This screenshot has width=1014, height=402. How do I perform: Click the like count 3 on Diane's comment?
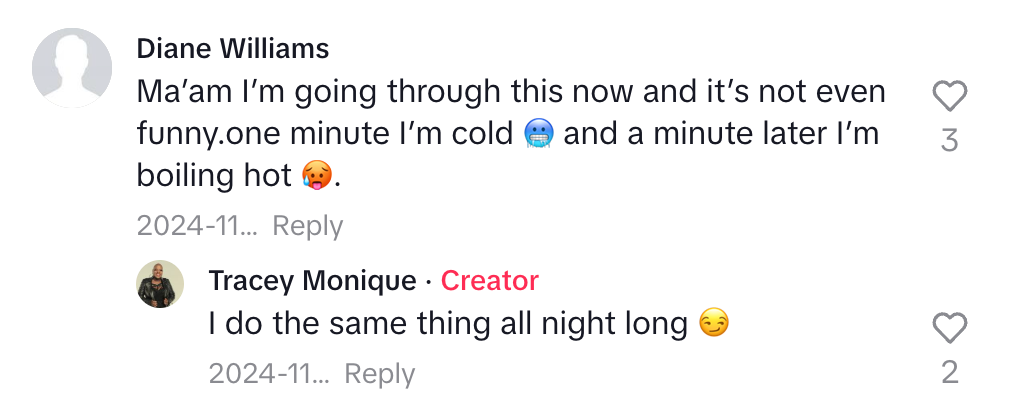(949, 141)
